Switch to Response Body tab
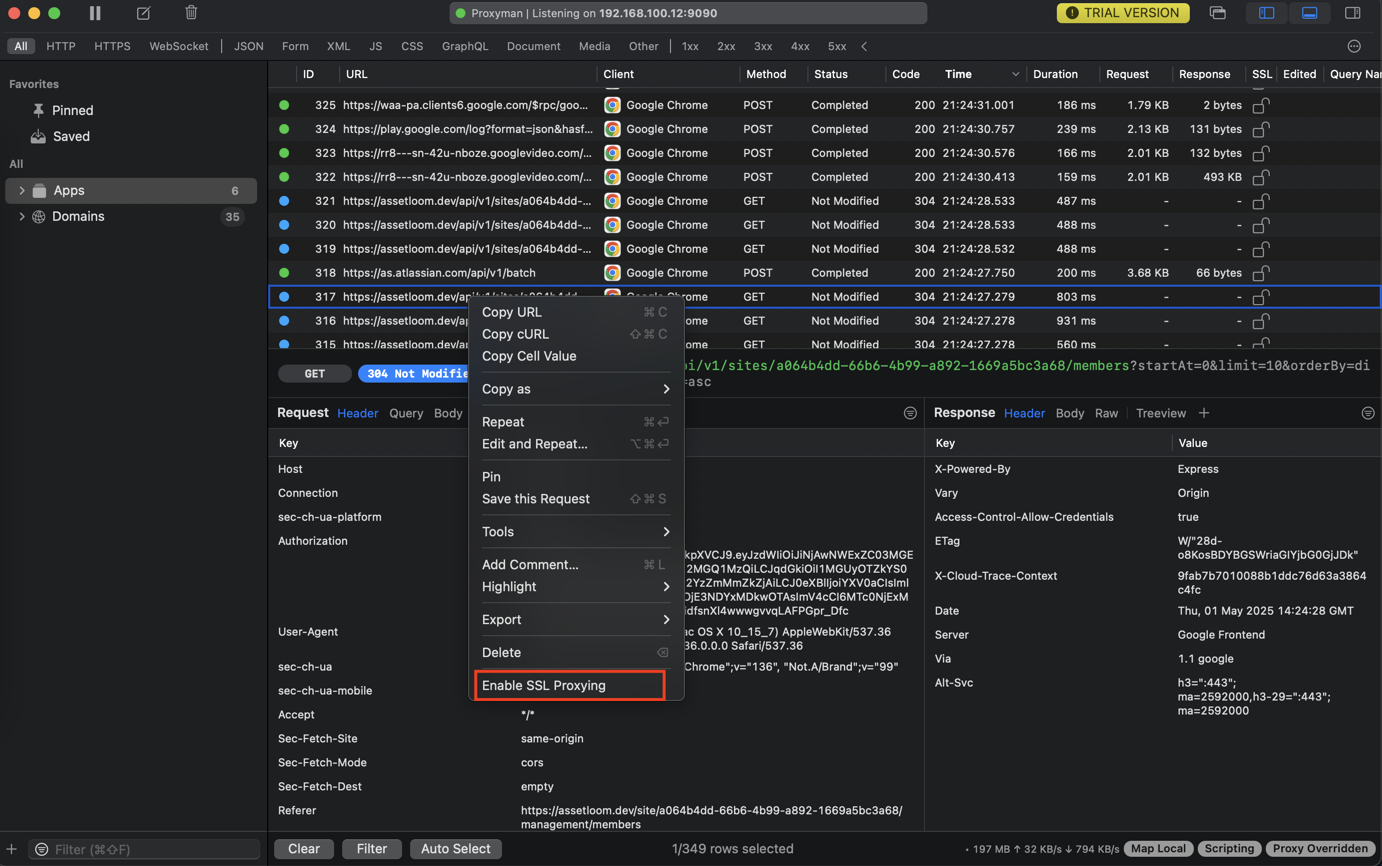 click(x=1069, y=413)
